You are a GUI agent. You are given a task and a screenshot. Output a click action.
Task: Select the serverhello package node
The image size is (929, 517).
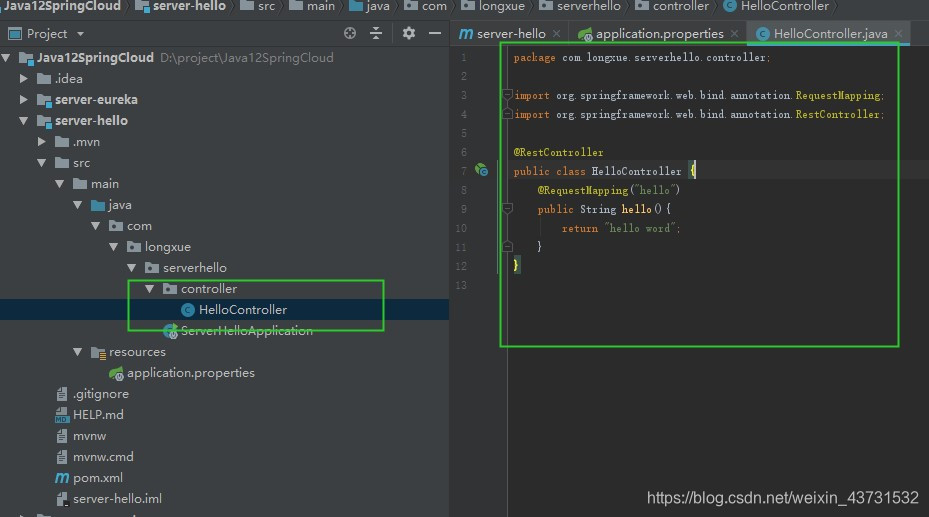pyautogui.click(x=195, y=268)
